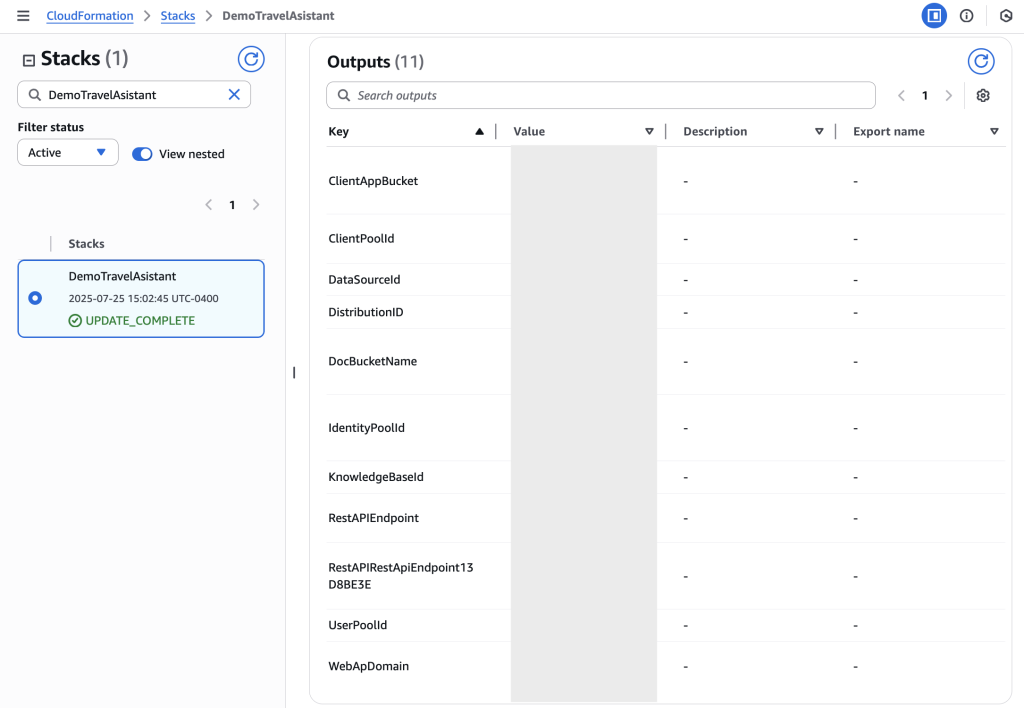Go to previous page of outputs

click(901, 95)
